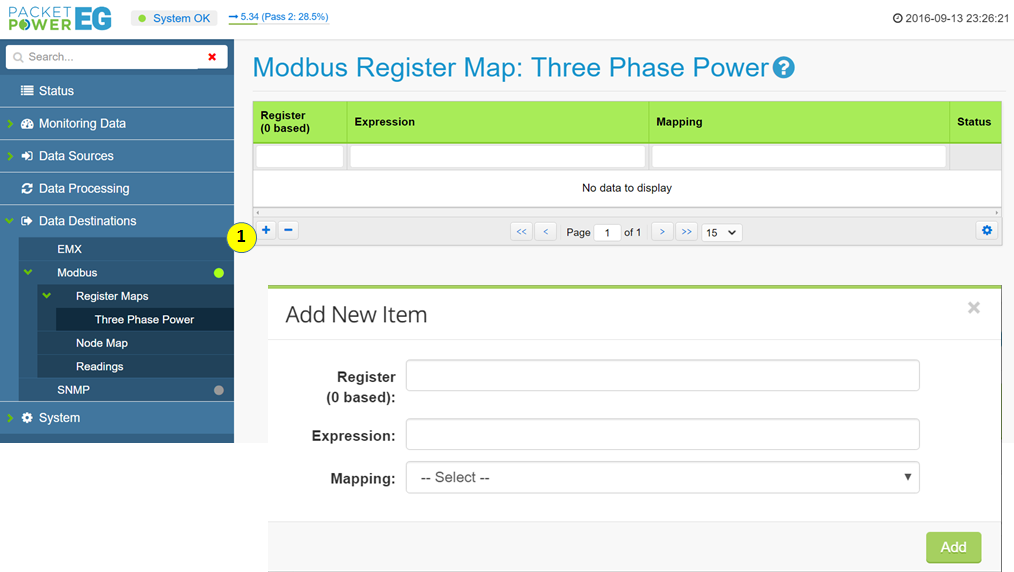Open the Status menu item
This screenshot has width=1014, height=572.
[x=56, y=91]
